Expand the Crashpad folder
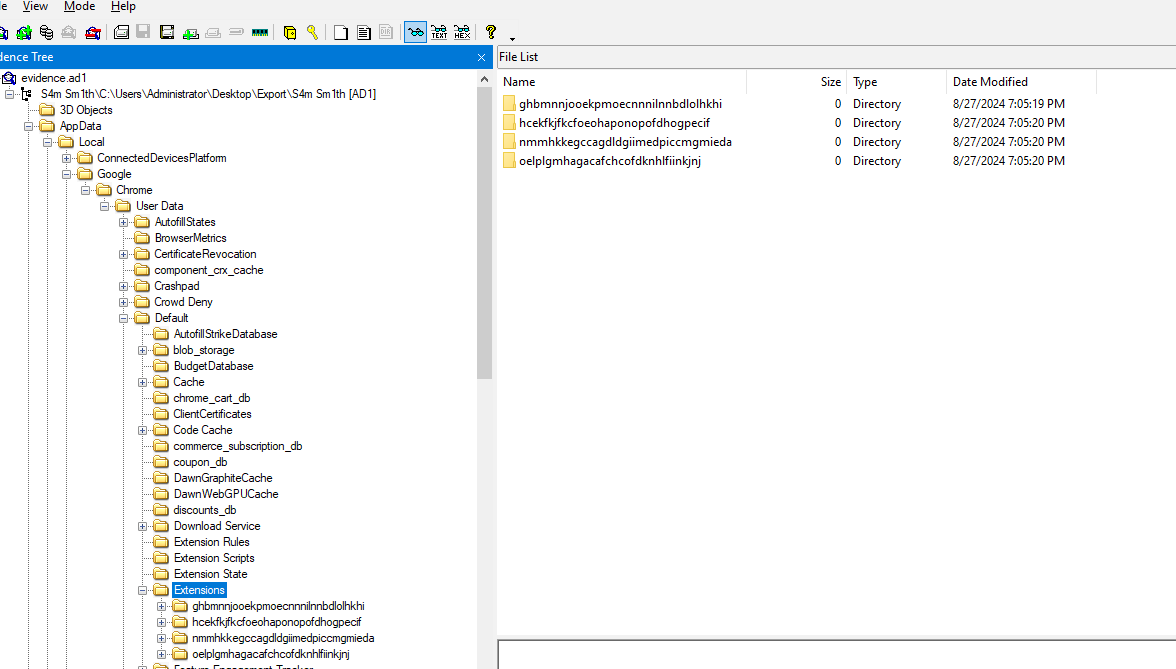Image resolution: width=1176 pixels, height=669 pixels. pyautogui.click(x=124, y=286)
